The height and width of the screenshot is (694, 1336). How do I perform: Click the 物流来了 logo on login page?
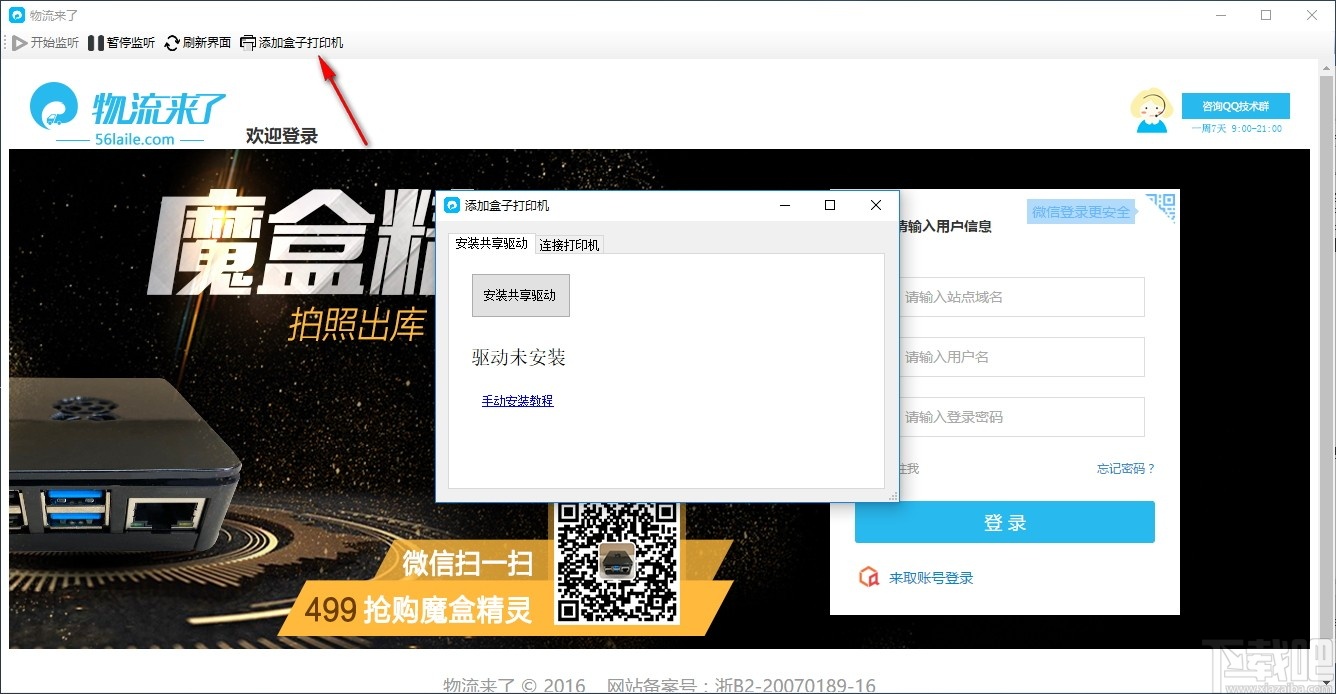(x=129, y=115)
